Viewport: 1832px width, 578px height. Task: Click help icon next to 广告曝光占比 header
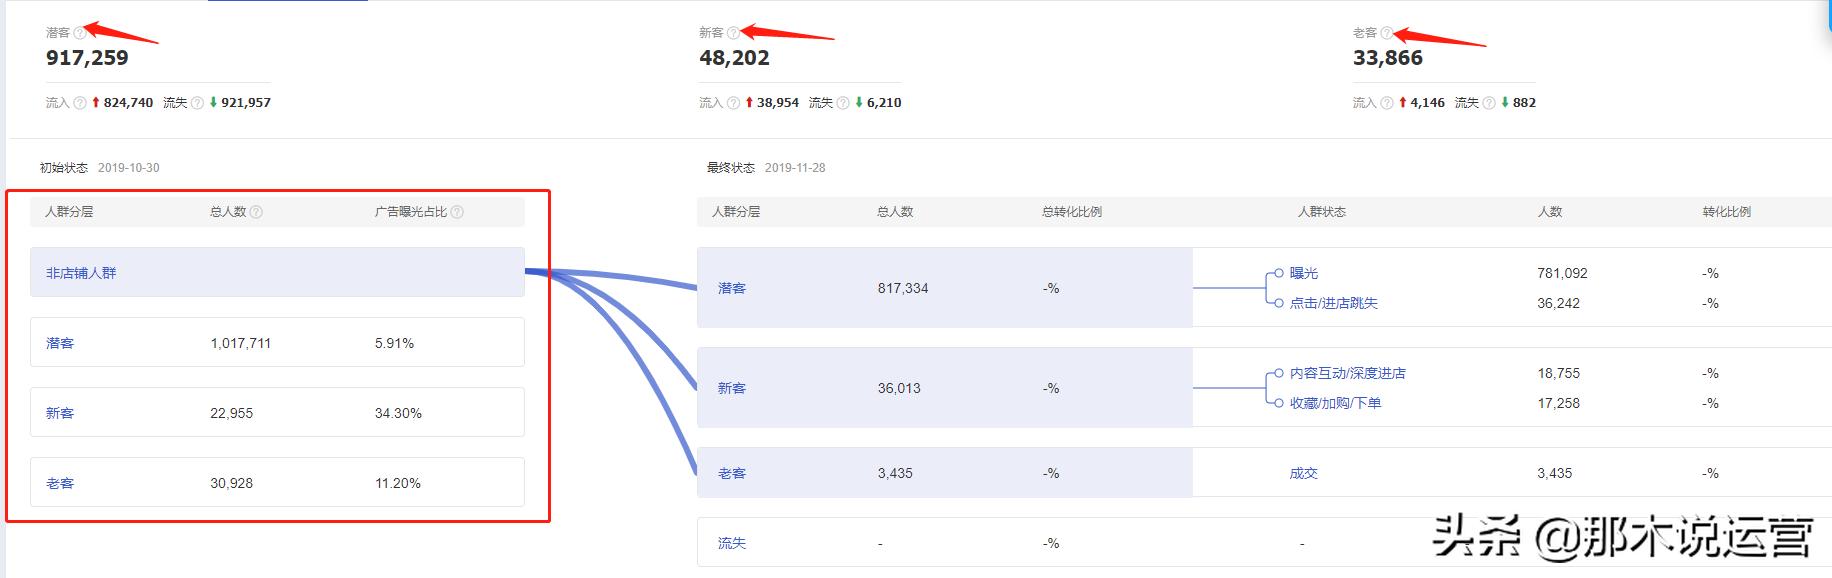457,212
